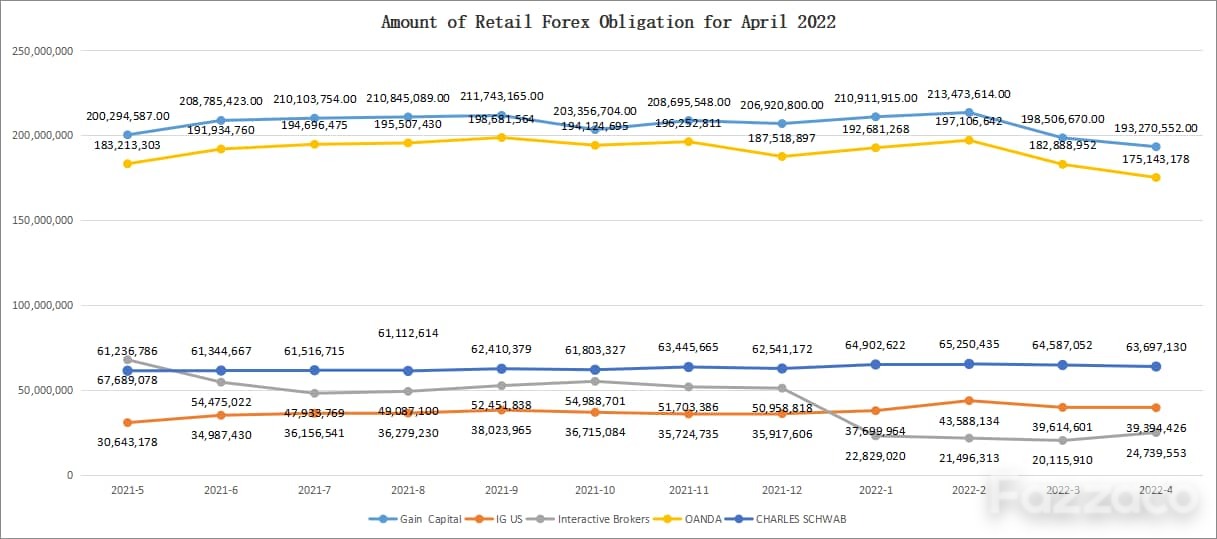Click the 2021-7 x-axis label
This screenshot has height=539, width=1217.
click(314, 491)
